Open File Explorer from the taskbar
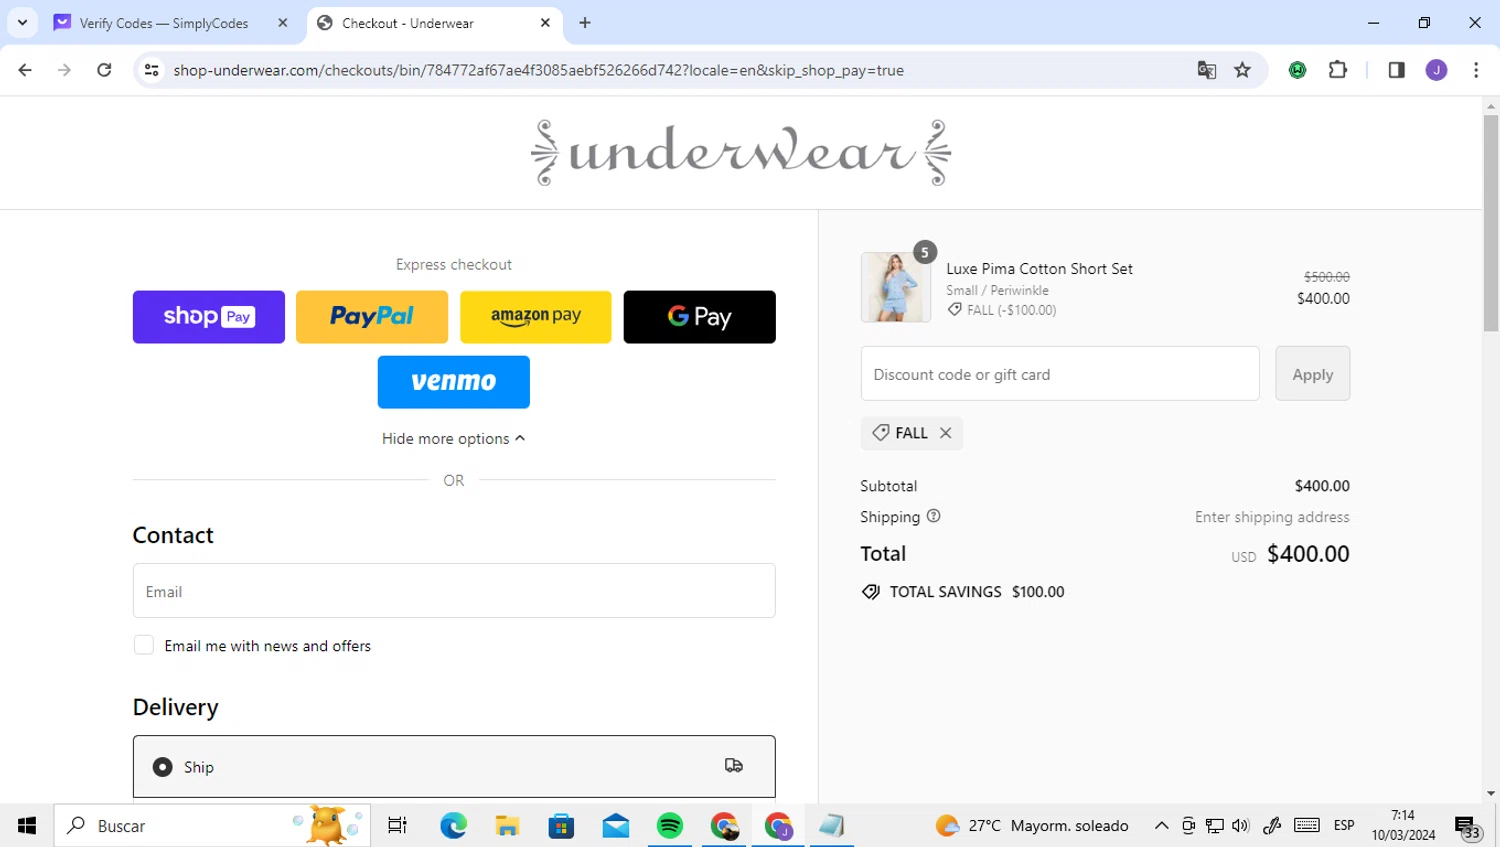1500x847 pixels. (x=508, y=825)
